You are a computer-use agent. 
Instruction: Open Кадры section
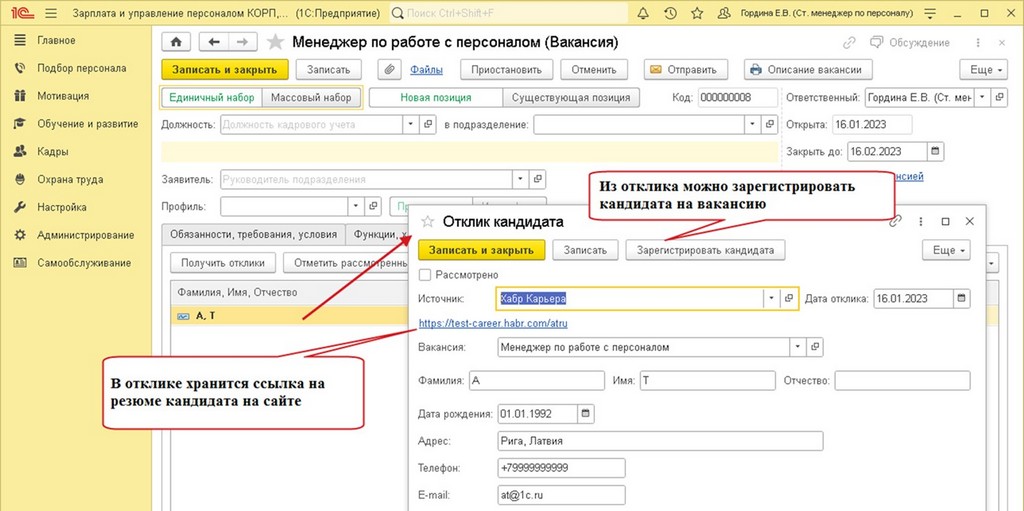coord(53,152)
